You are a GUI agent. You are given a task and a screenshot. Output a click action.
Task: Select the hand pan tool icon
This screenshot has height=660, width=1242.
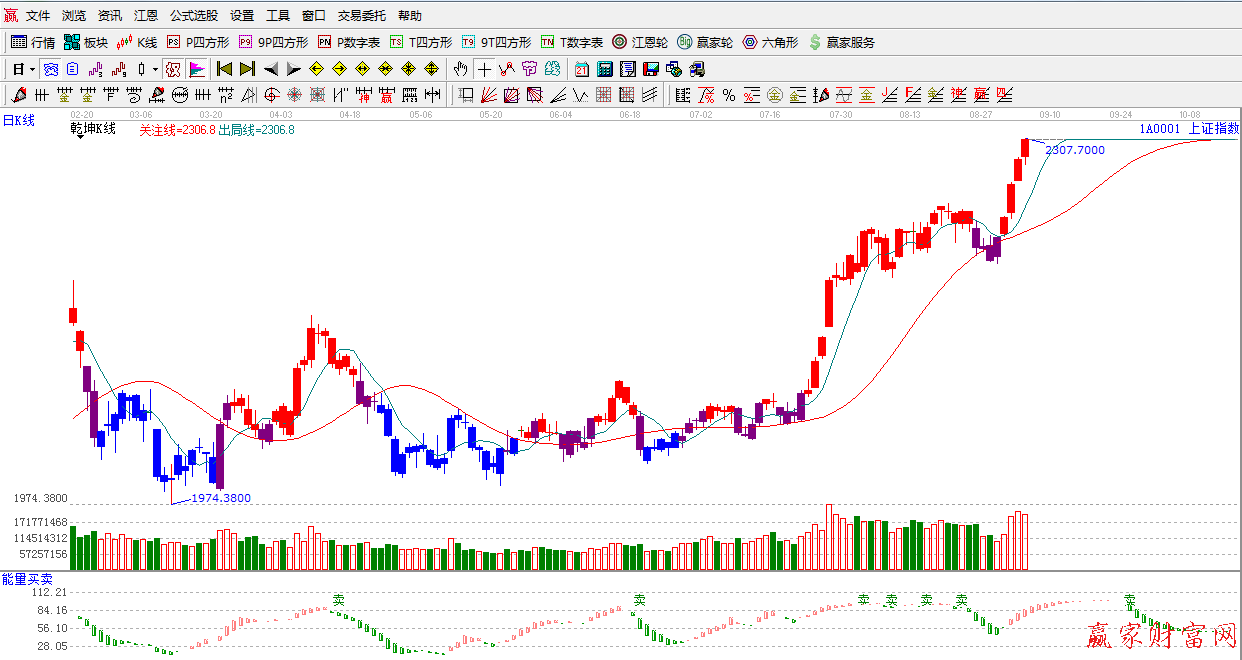pyautogui.click(x=460, y=69)
